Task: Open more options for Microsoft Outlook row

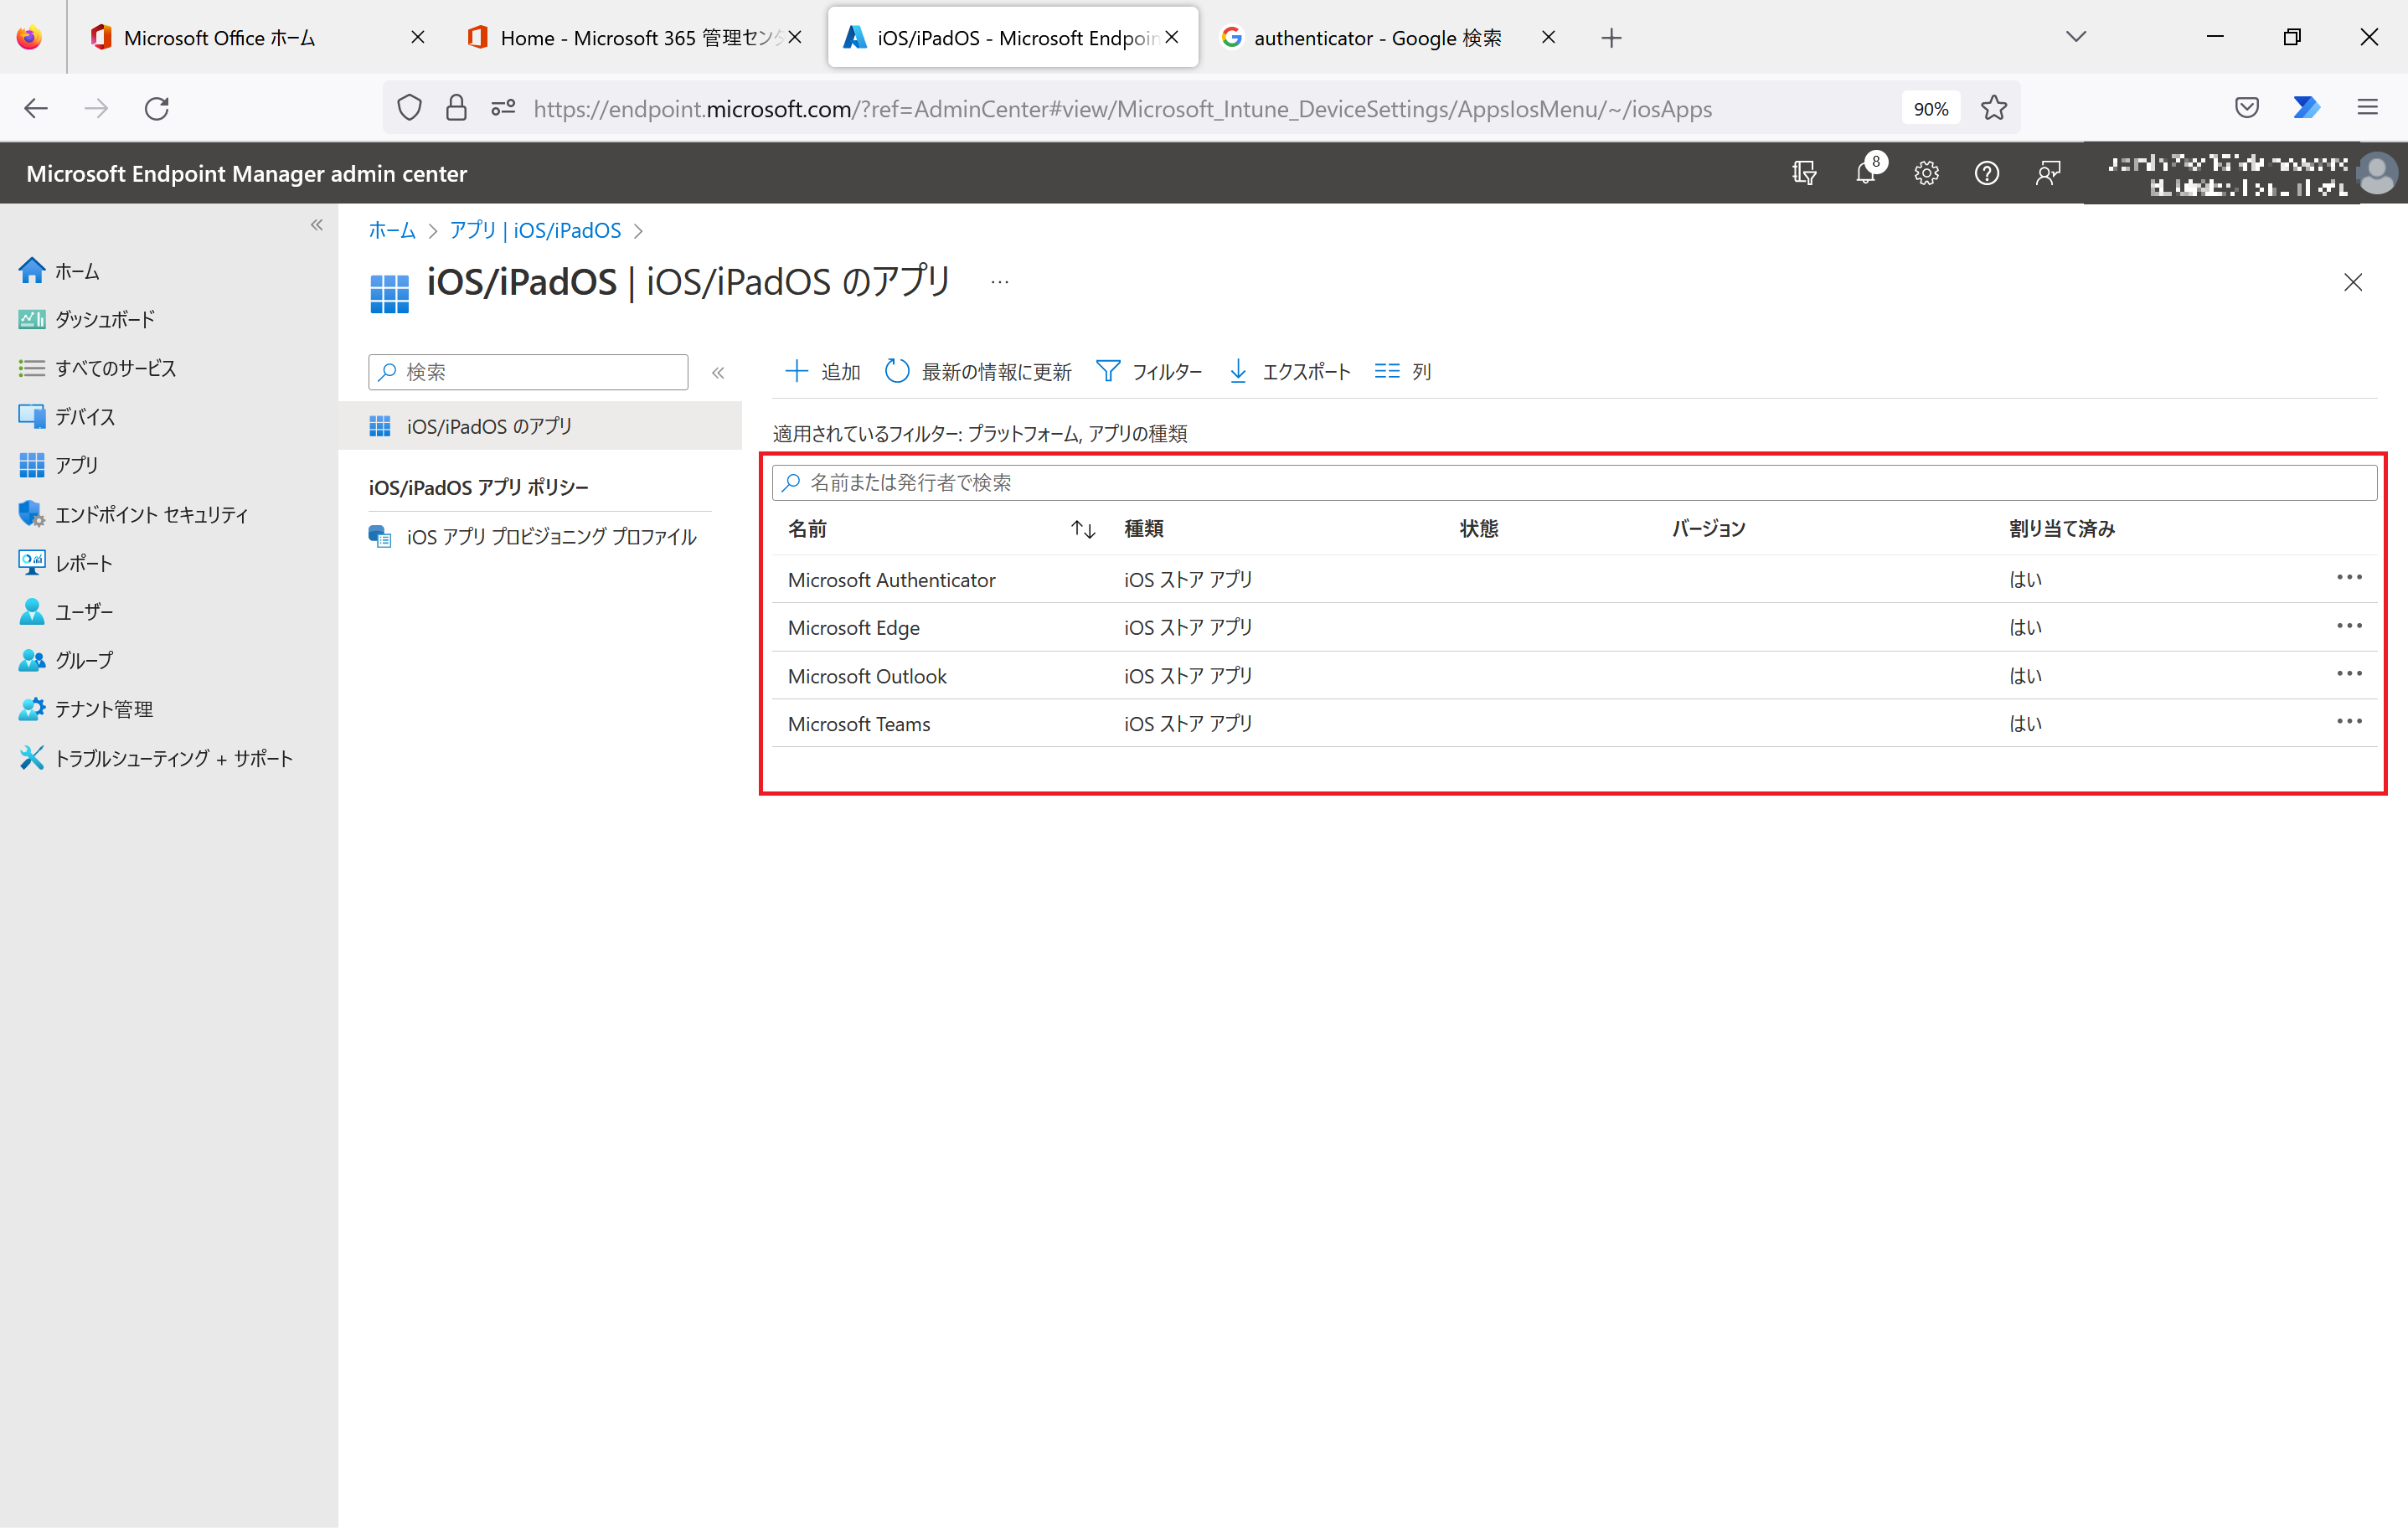Action: pos(2349,674)
